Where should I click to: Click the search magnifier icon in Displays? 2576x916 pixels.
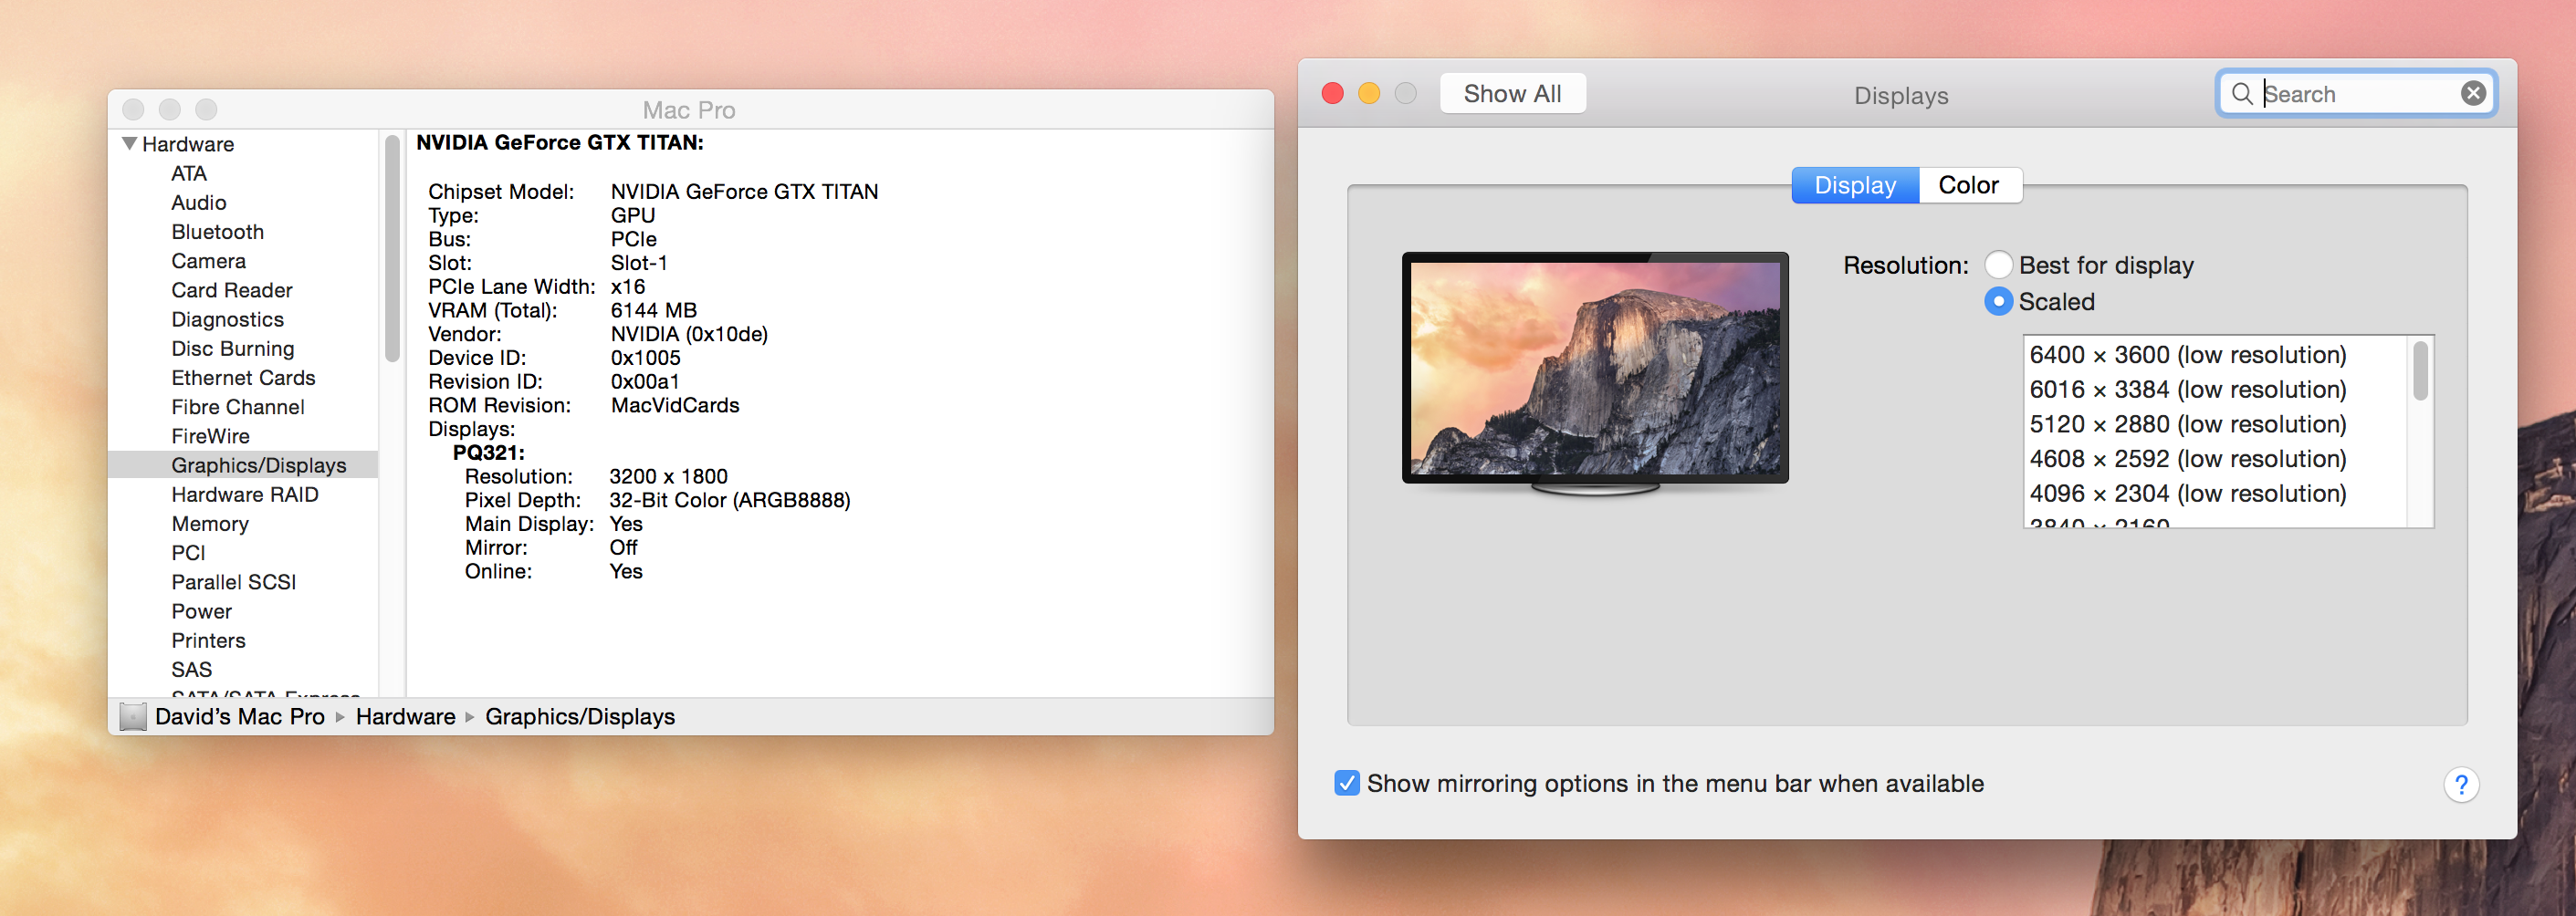[x=2242, y=94]
